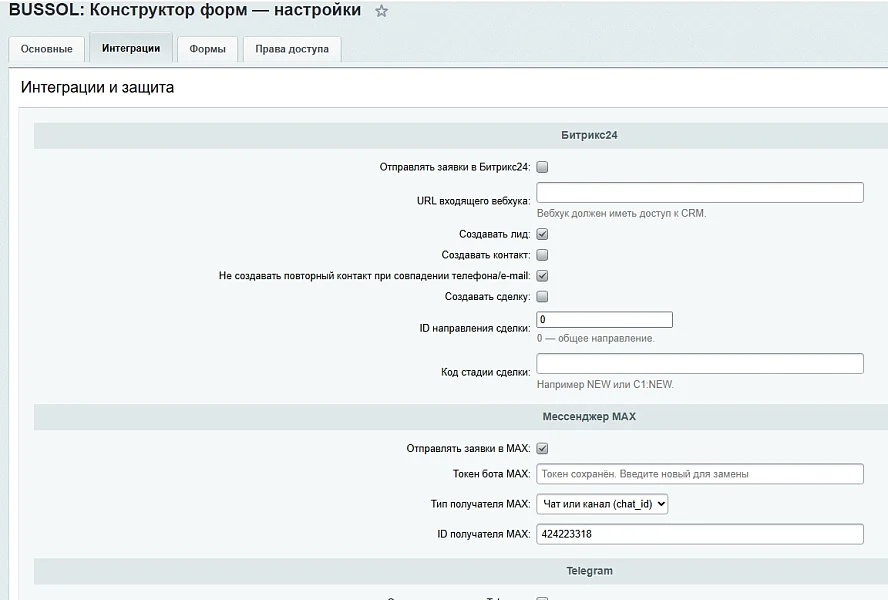Toggle Не создавать повторный контакт checkbox
The width and height of the screenshot is (888, 600).
click(x=542, y=276)
